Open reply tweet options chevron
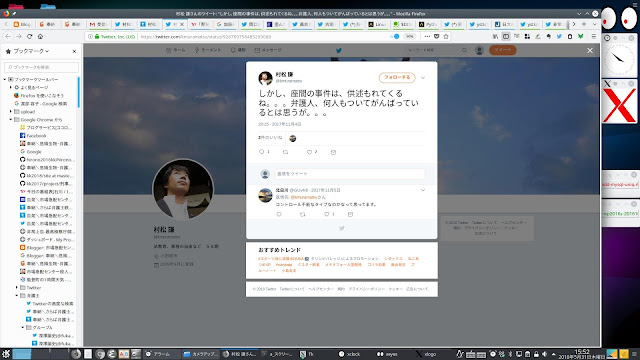The image size is (640, 360). click(423, 190)
